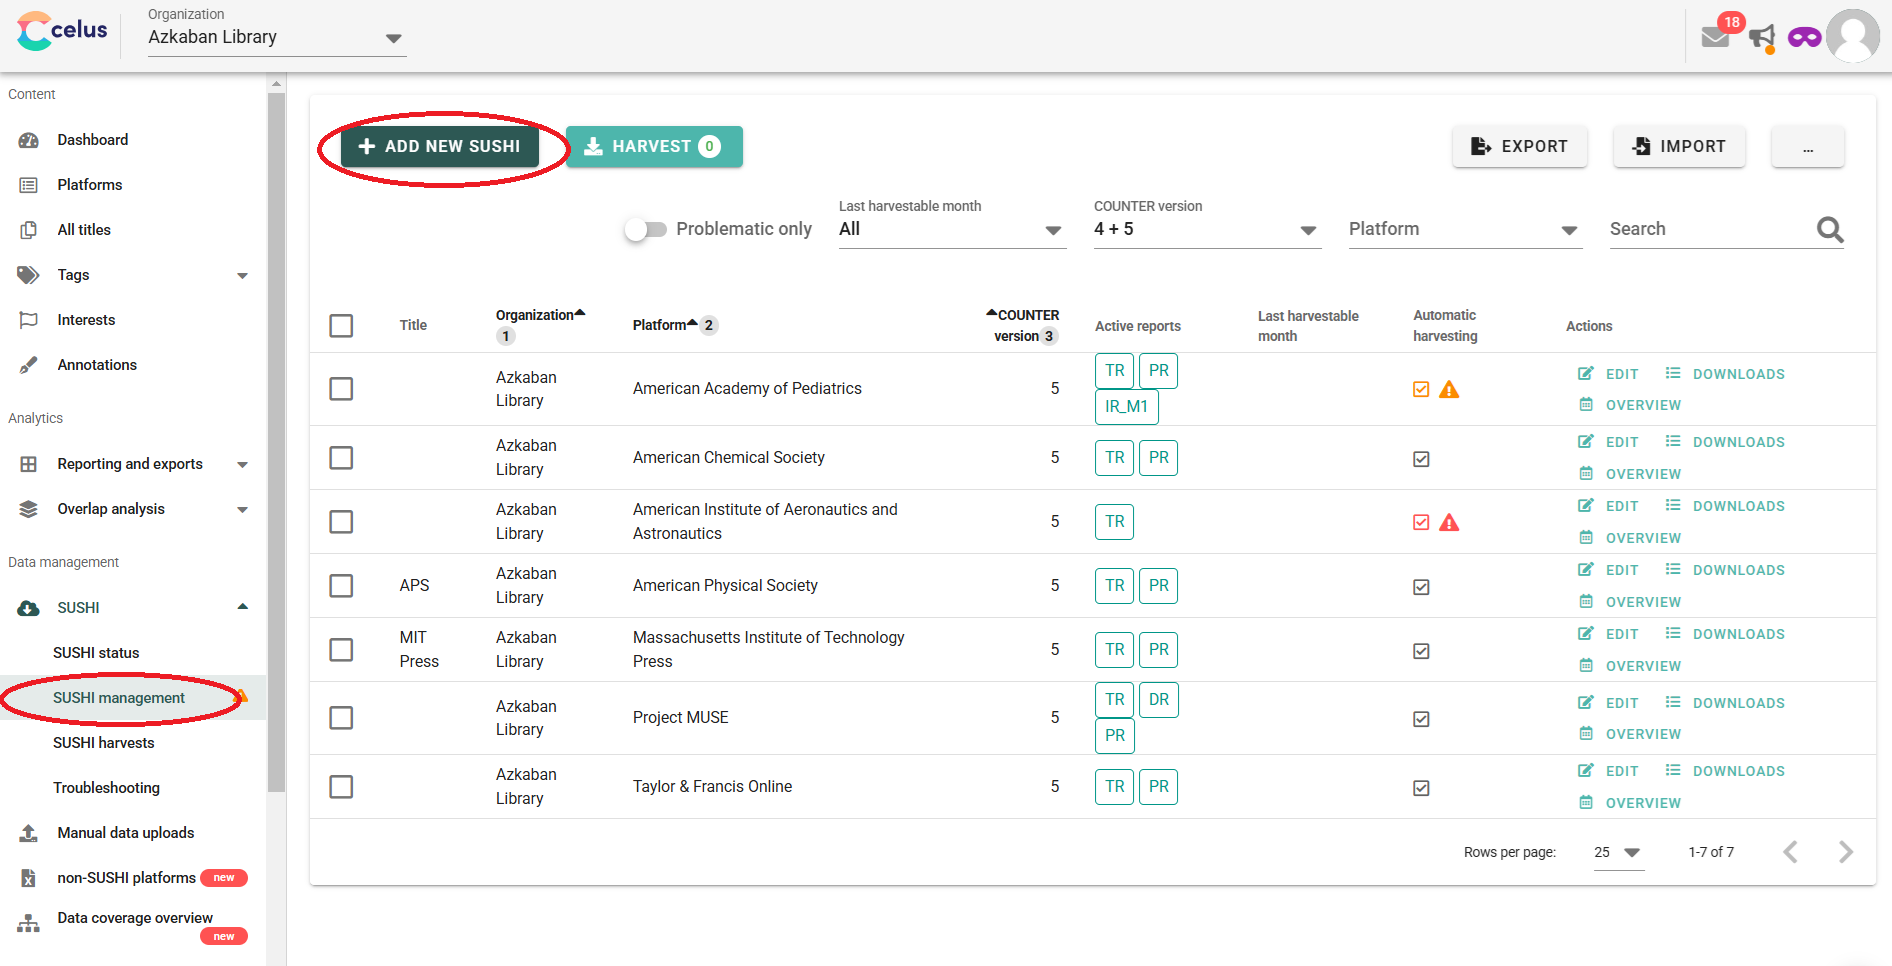
Task: Click PR report badge for Taylor & Francis Online
Action: (x=1159, y=787)
